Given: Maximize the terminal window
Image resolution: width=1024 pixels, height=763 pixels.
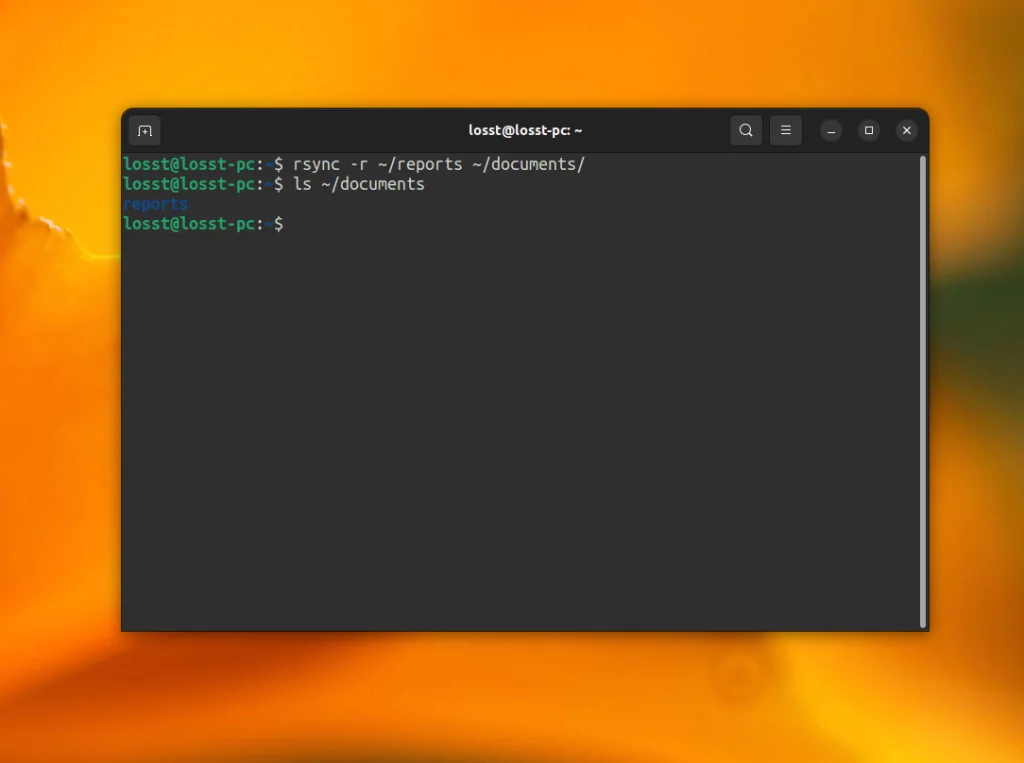Looking at the screenshot, I should pyautogui.click(x=869, y=131).
